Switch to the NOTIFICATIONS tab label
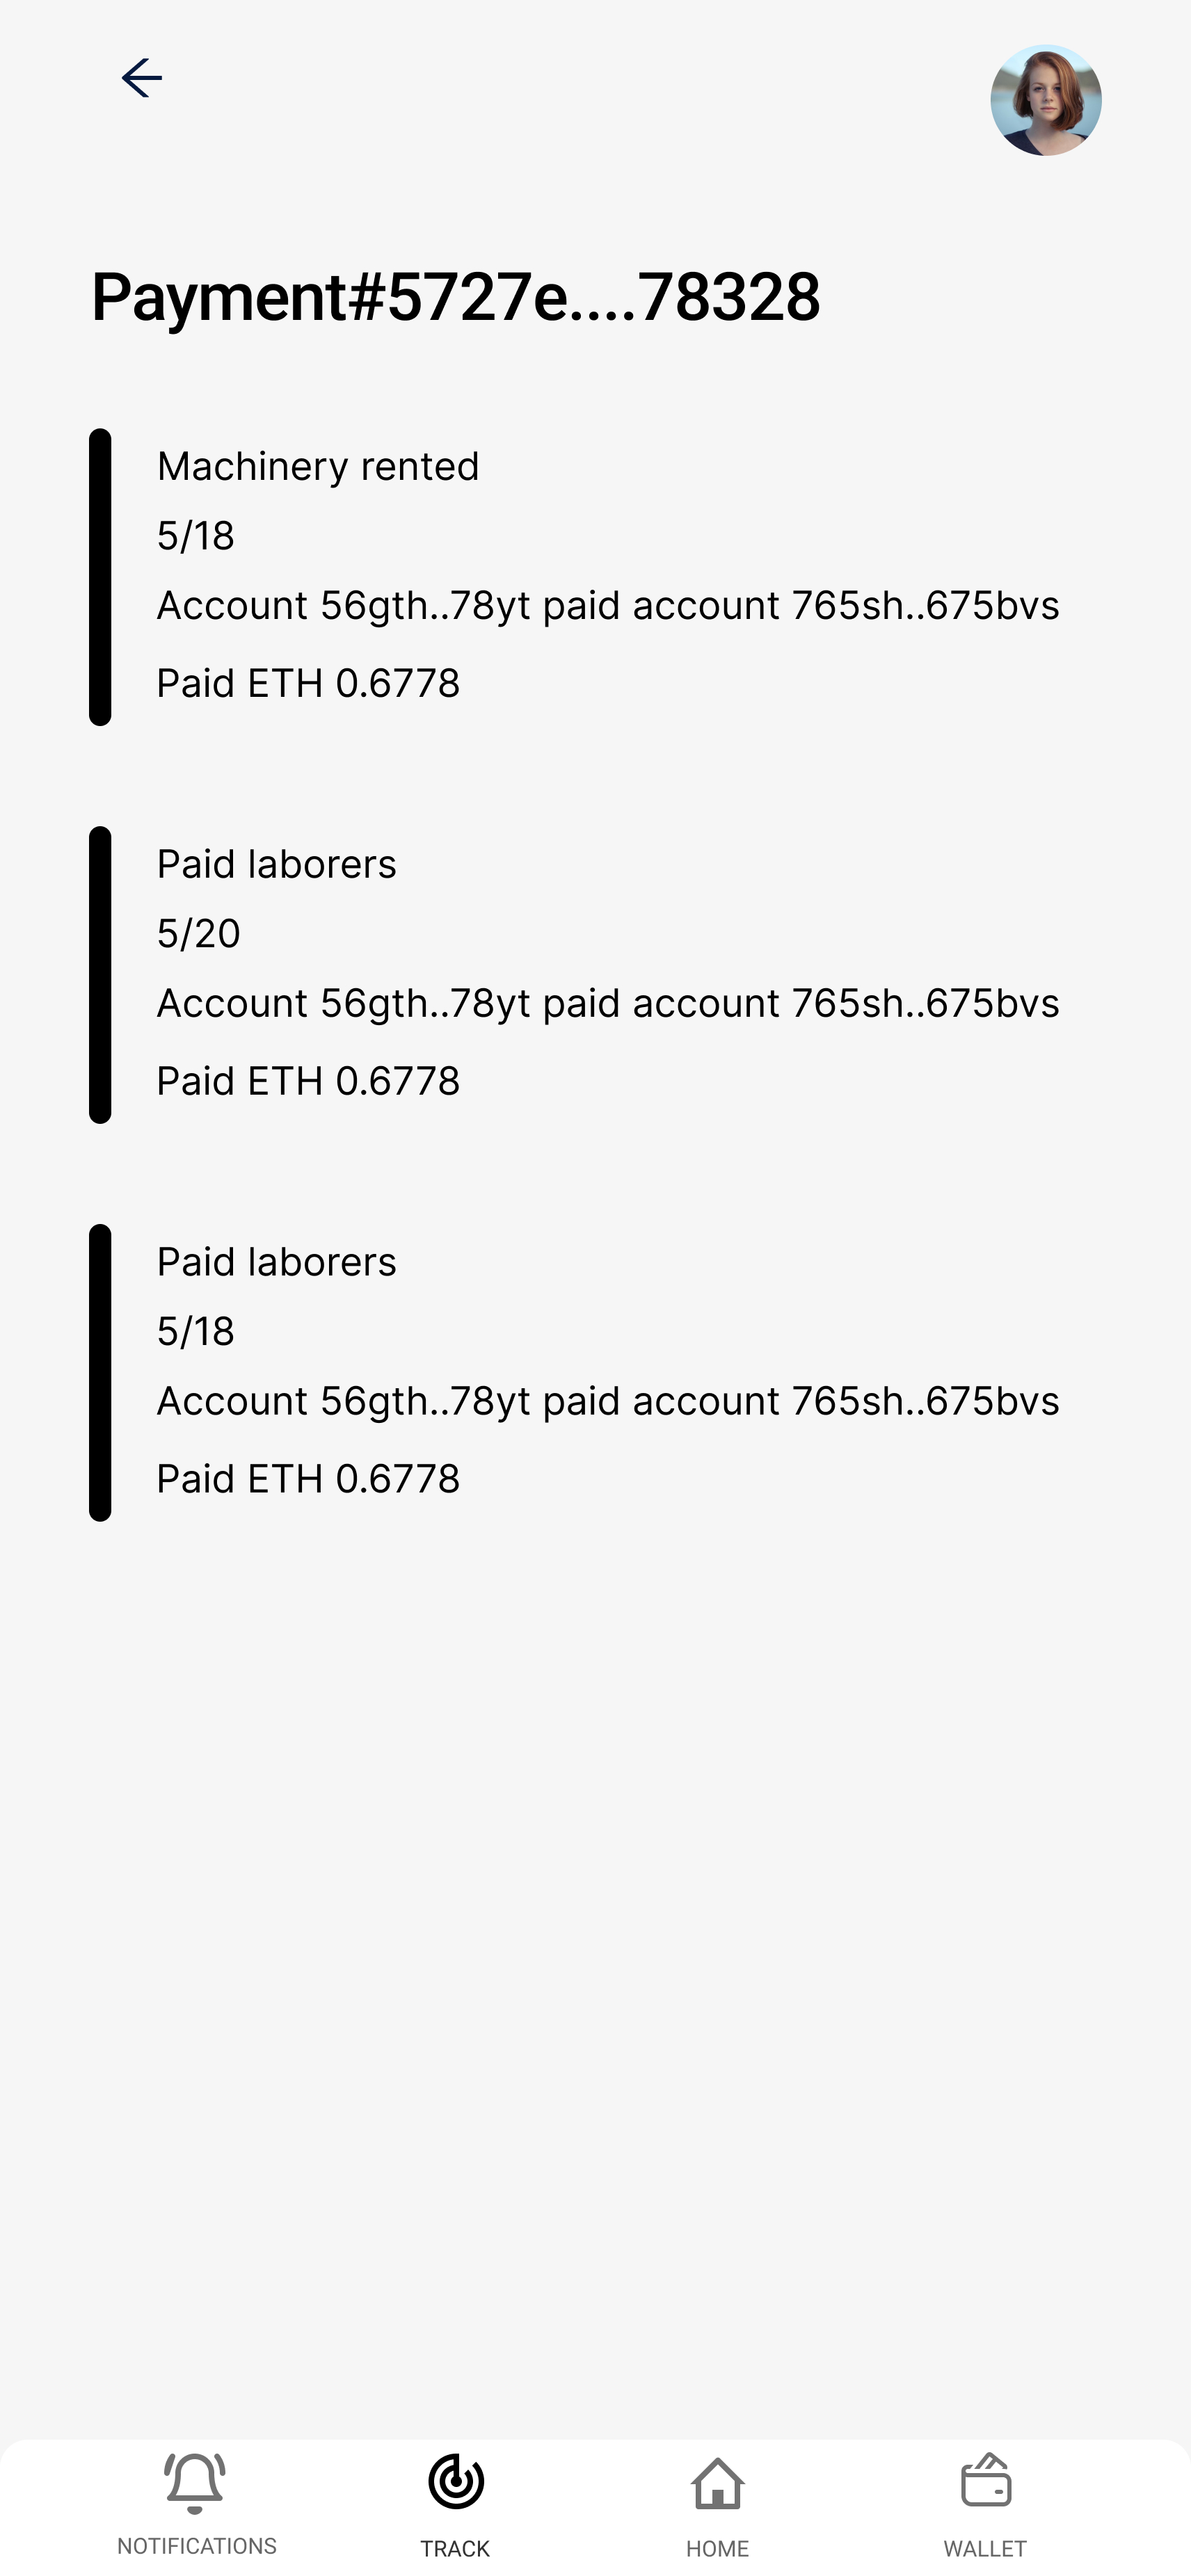This screenshot has height=2576, width=1191. pyautogui.click(x=197, y=2546)
